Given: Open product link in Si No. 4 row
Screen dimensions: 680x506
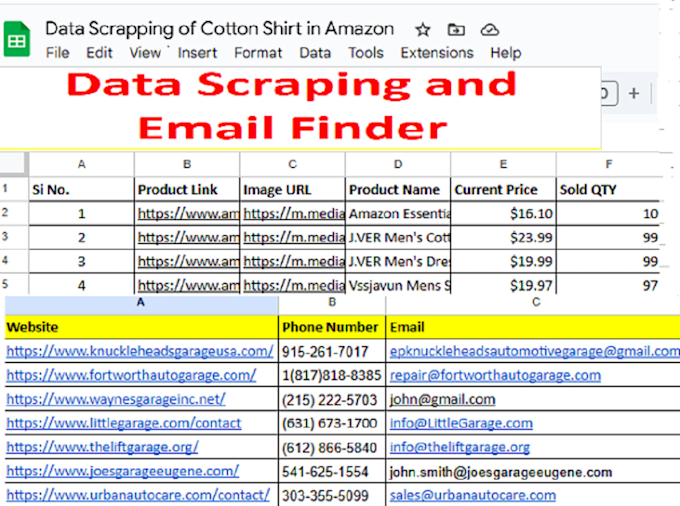Looking at the screenshot, I should click(x=188, y=285).
